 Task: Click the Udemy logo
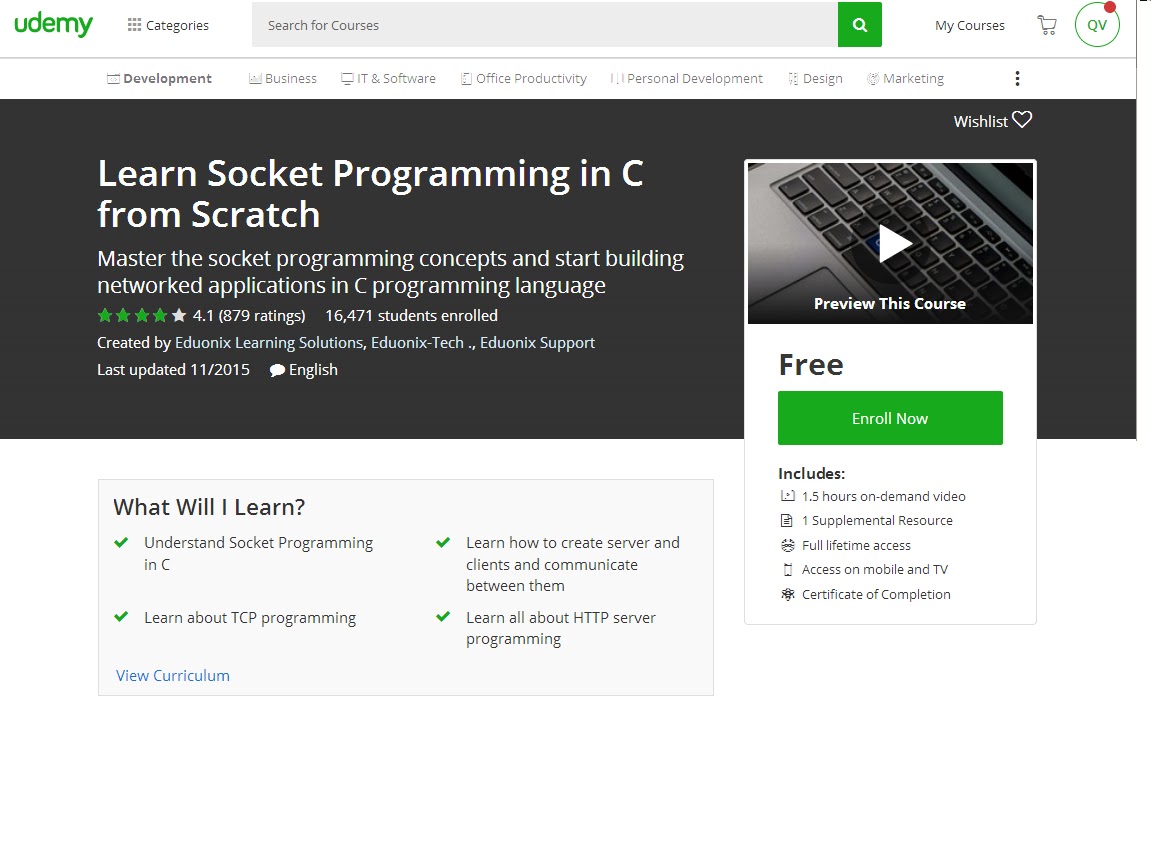(x=54, y=24)
